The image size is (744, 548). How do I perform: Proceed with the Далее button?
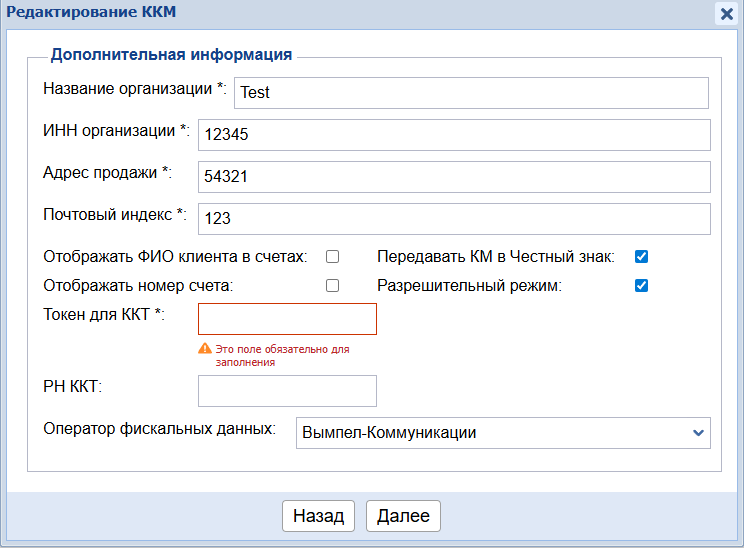[403, 516]
